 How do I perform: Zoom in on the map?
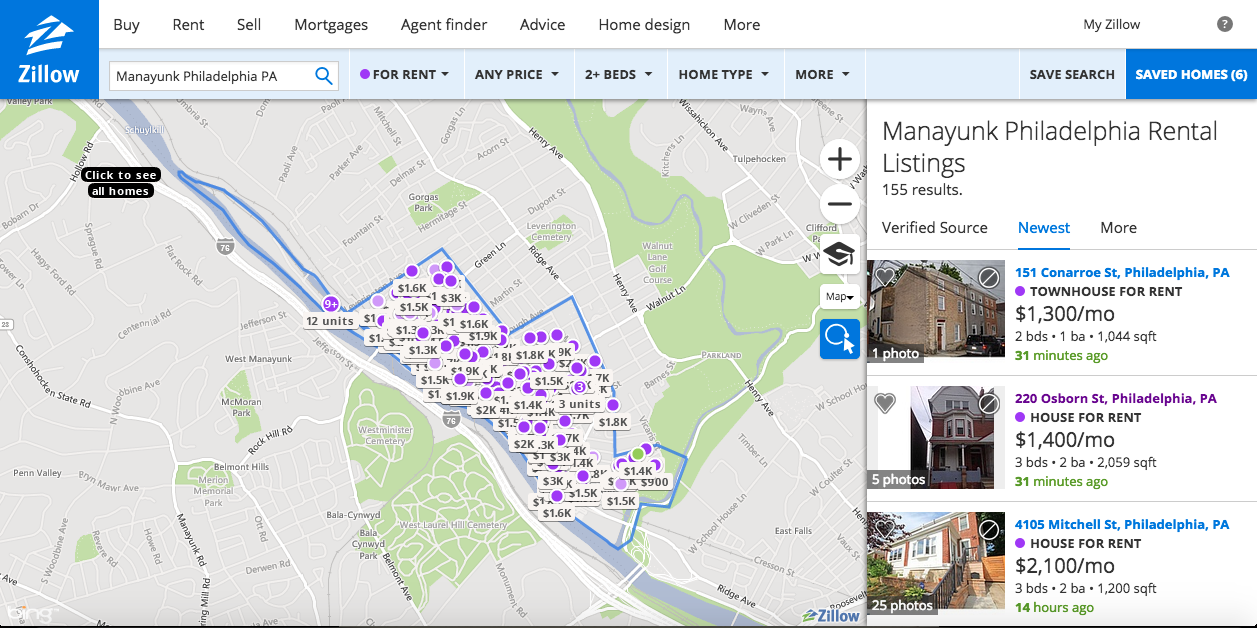tap(840, 159)
